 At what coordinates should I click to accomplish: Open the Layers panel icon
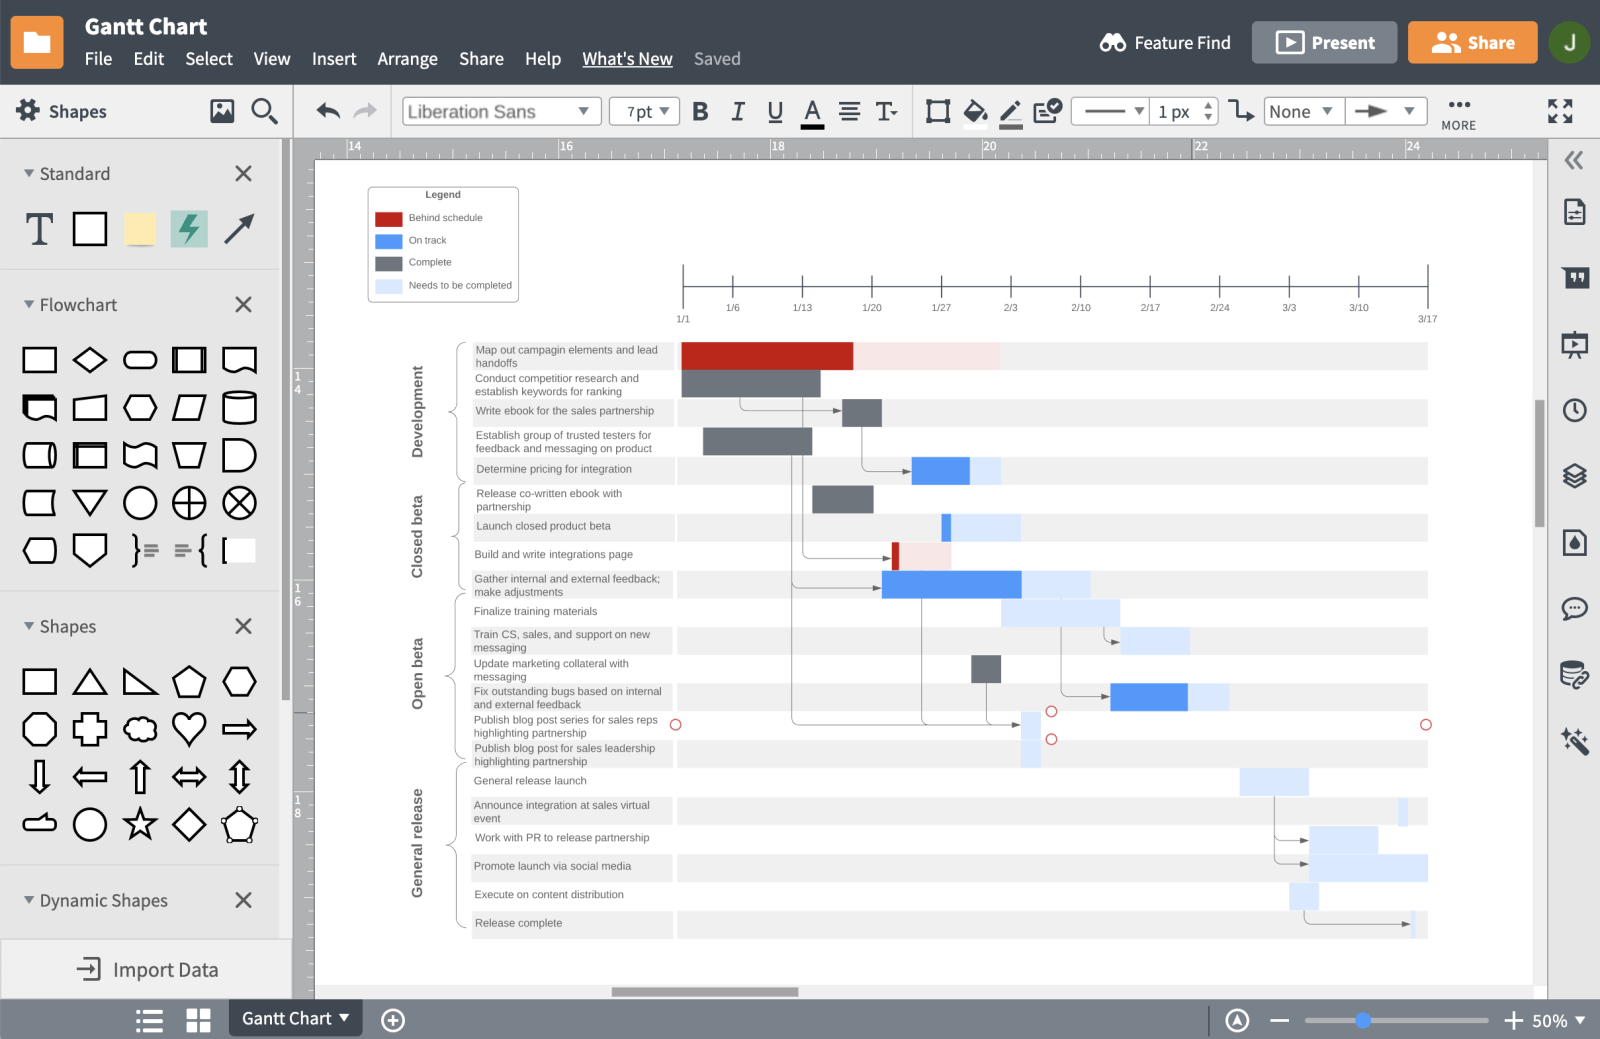tap(1574, 476)
